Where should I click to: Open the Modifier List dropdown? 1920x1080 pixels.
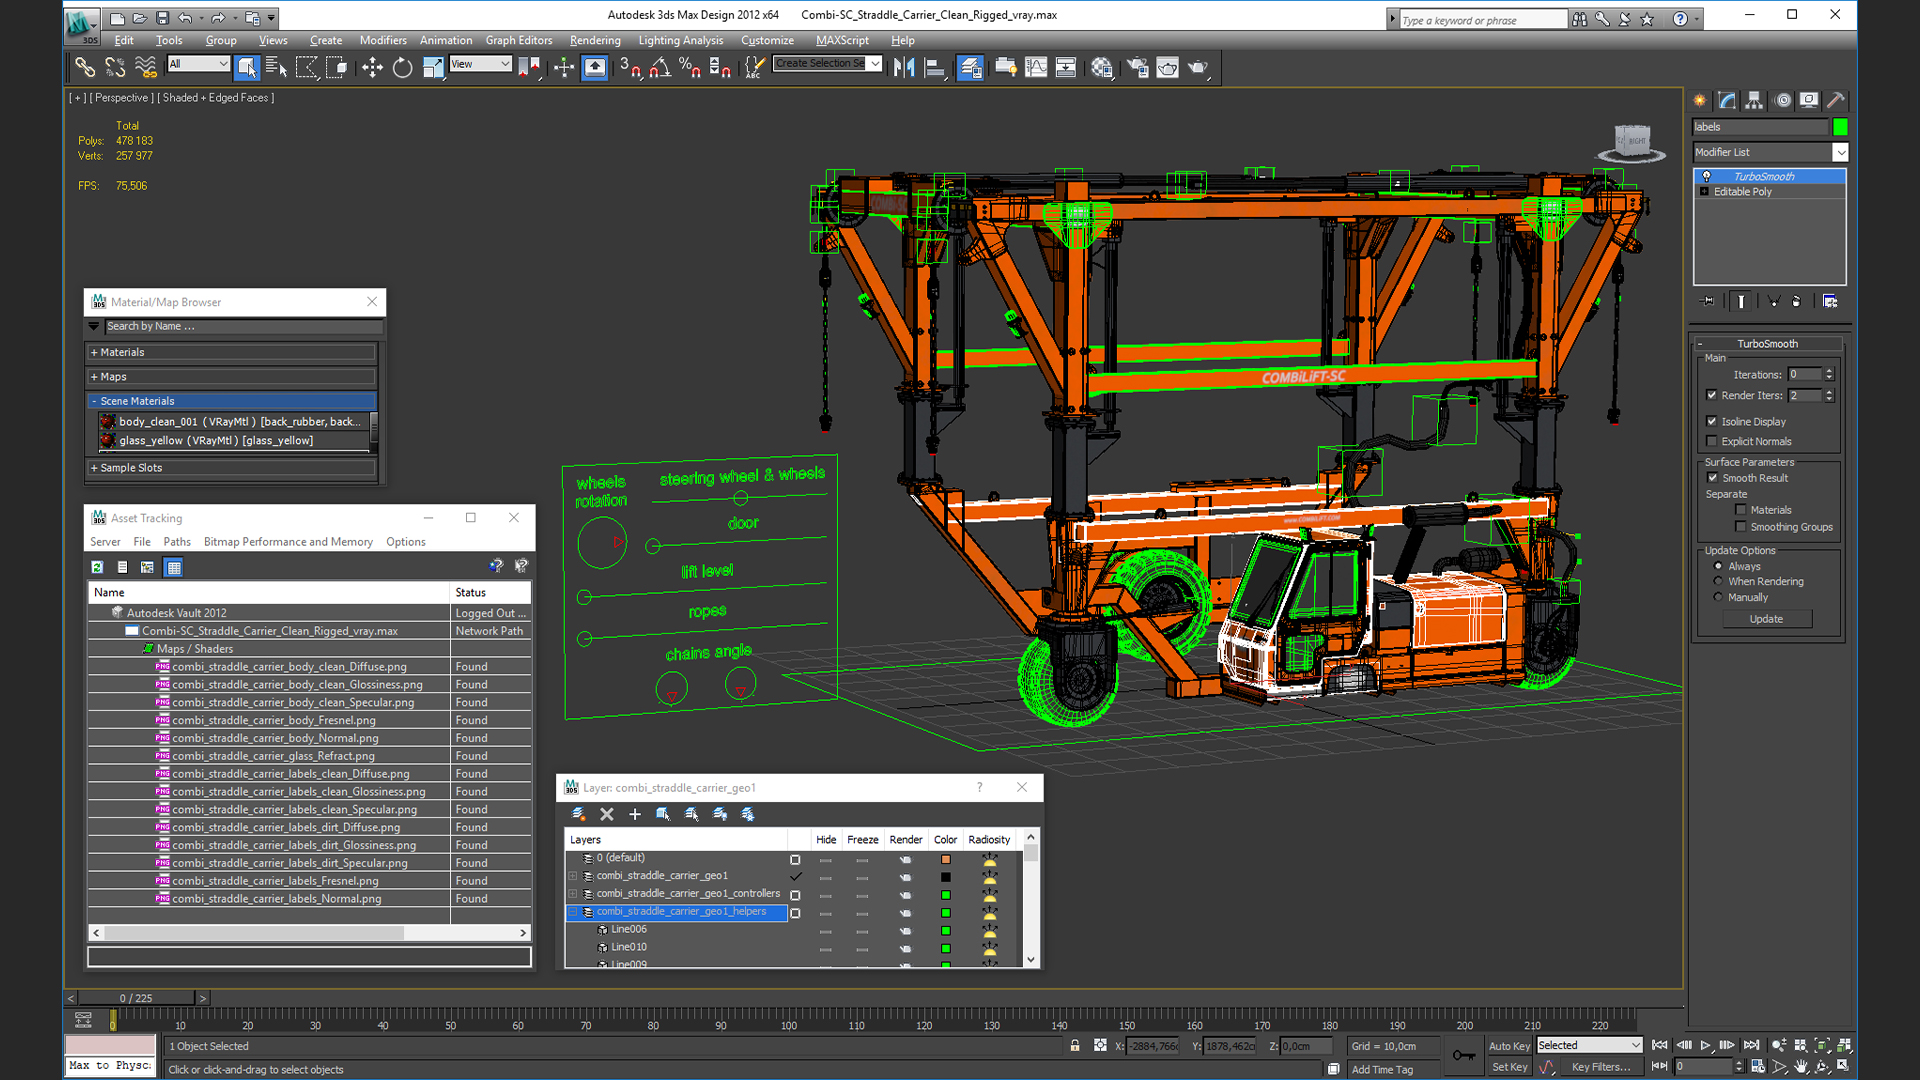coord(1770,152)
